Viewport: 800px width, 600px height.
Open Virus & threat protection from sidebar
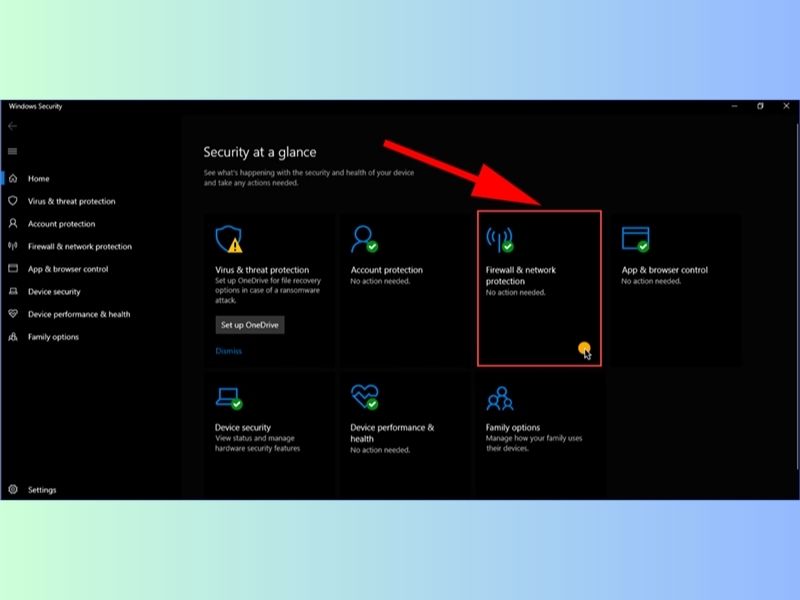pyautogui.click(x=71, y=201)
